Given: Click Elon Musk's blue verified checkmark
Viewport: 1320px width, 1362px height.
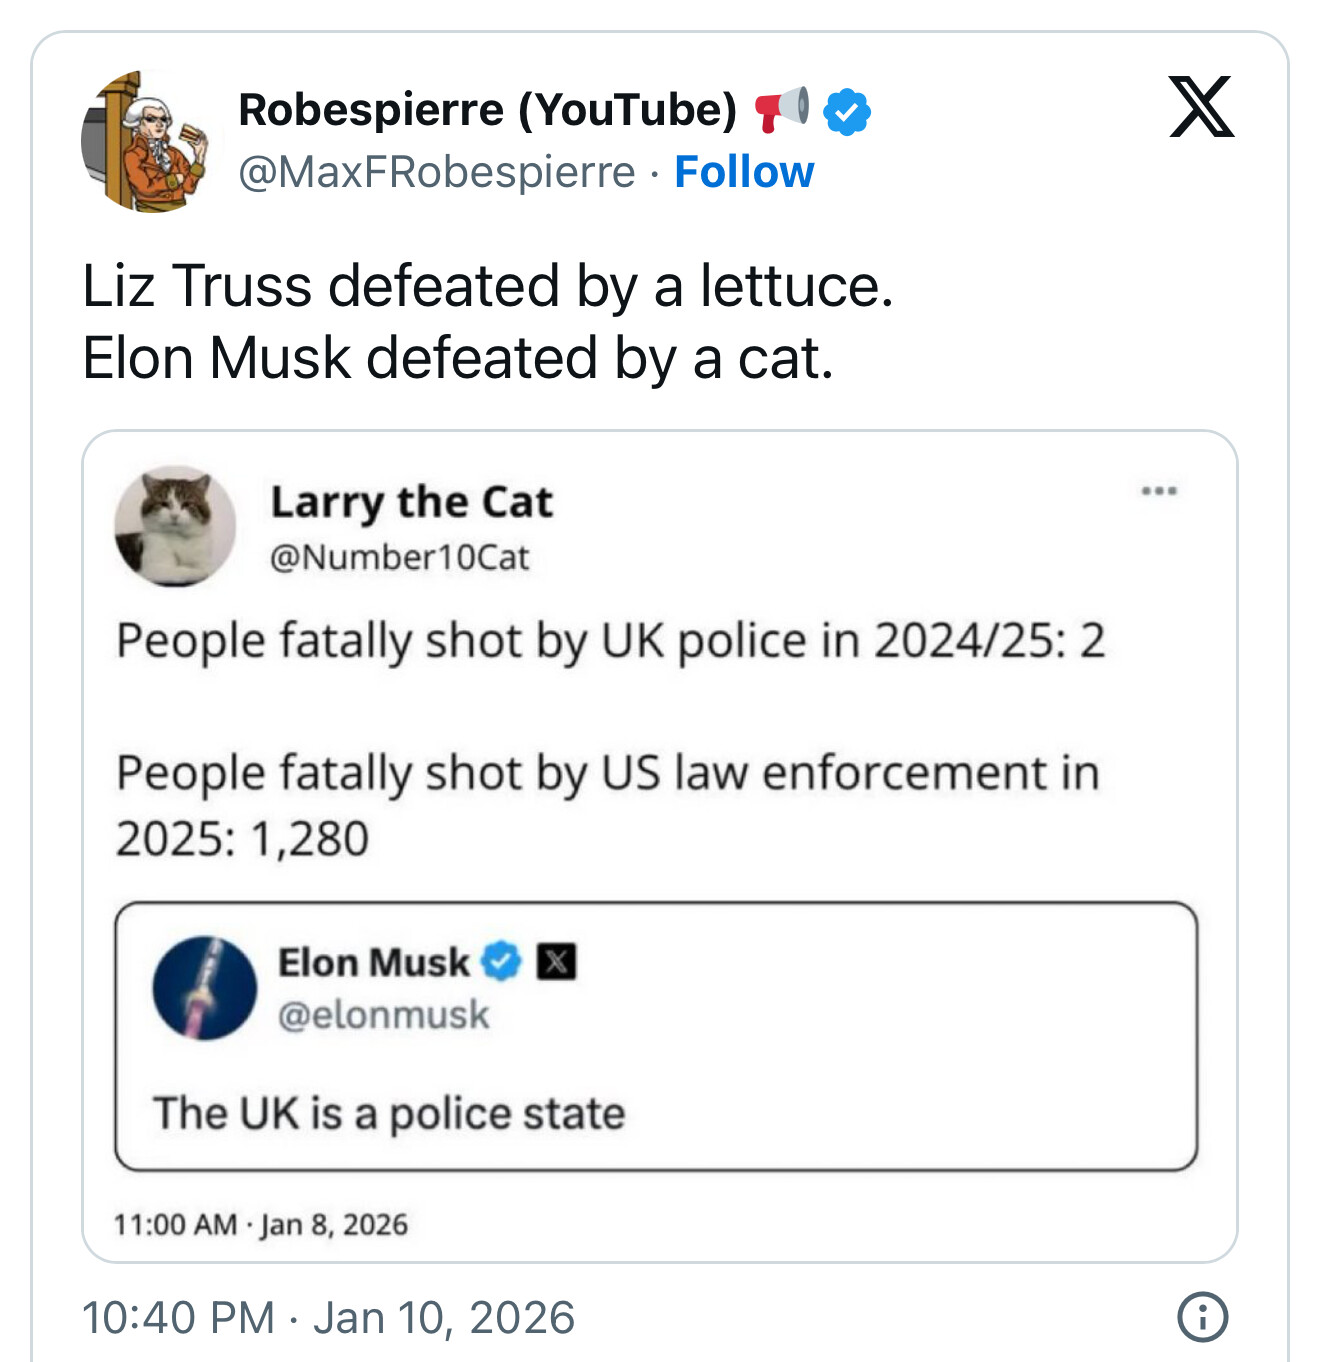Looking at the screenshot, I should (x=501, y=962).
